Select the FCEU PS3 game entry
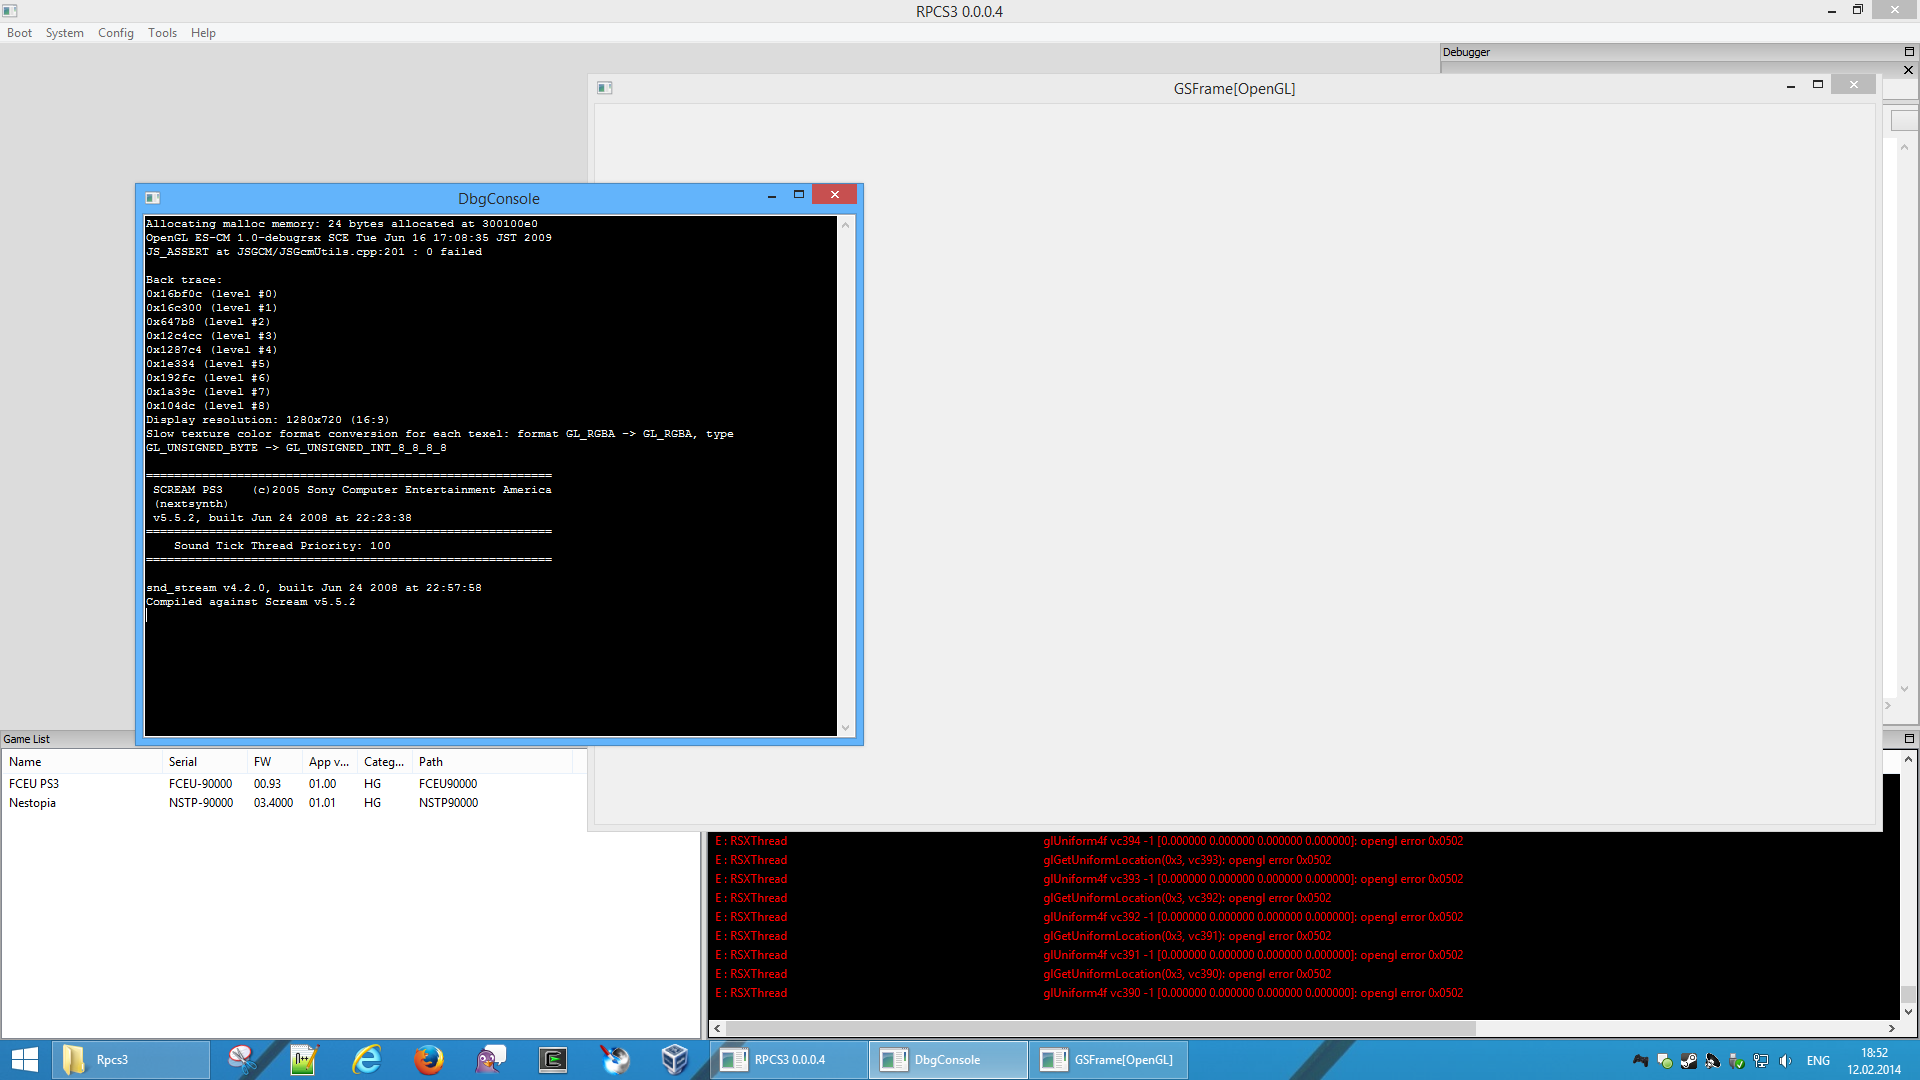 pyautogui.click(x=34, y=784)
